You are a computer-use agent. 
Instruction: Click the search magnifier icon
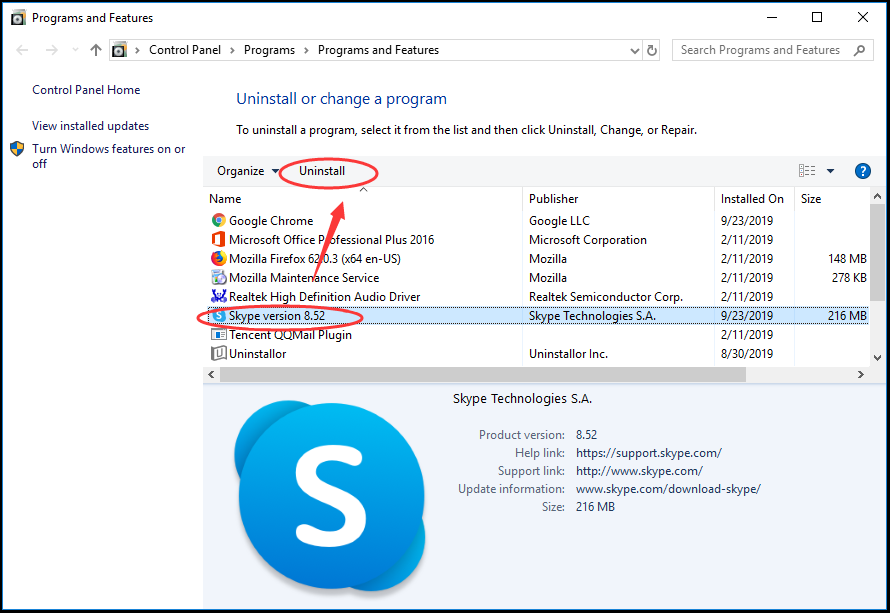[x=859, y=50]
